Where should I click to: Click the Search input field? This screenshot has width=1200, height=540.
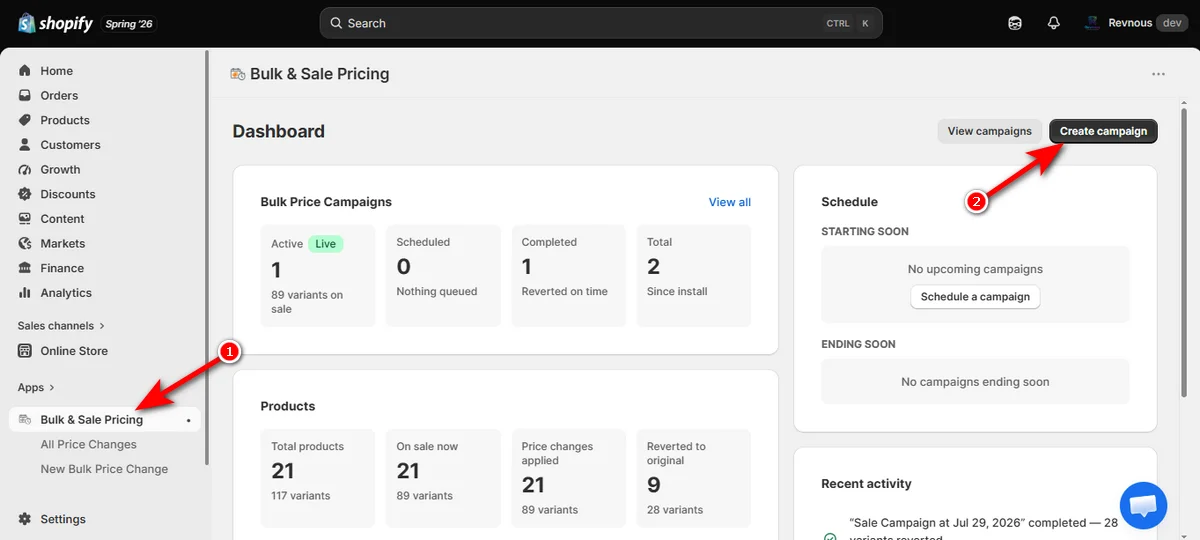[601, 23]
